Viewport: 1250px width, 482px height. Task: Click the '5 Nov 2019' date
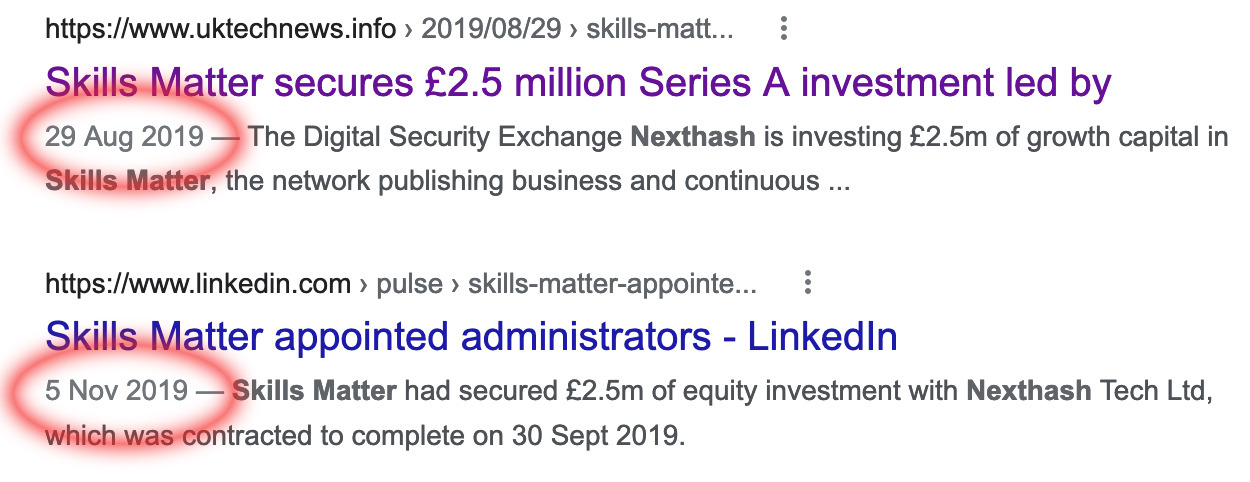pyautogui.click(x=116, y=390)
